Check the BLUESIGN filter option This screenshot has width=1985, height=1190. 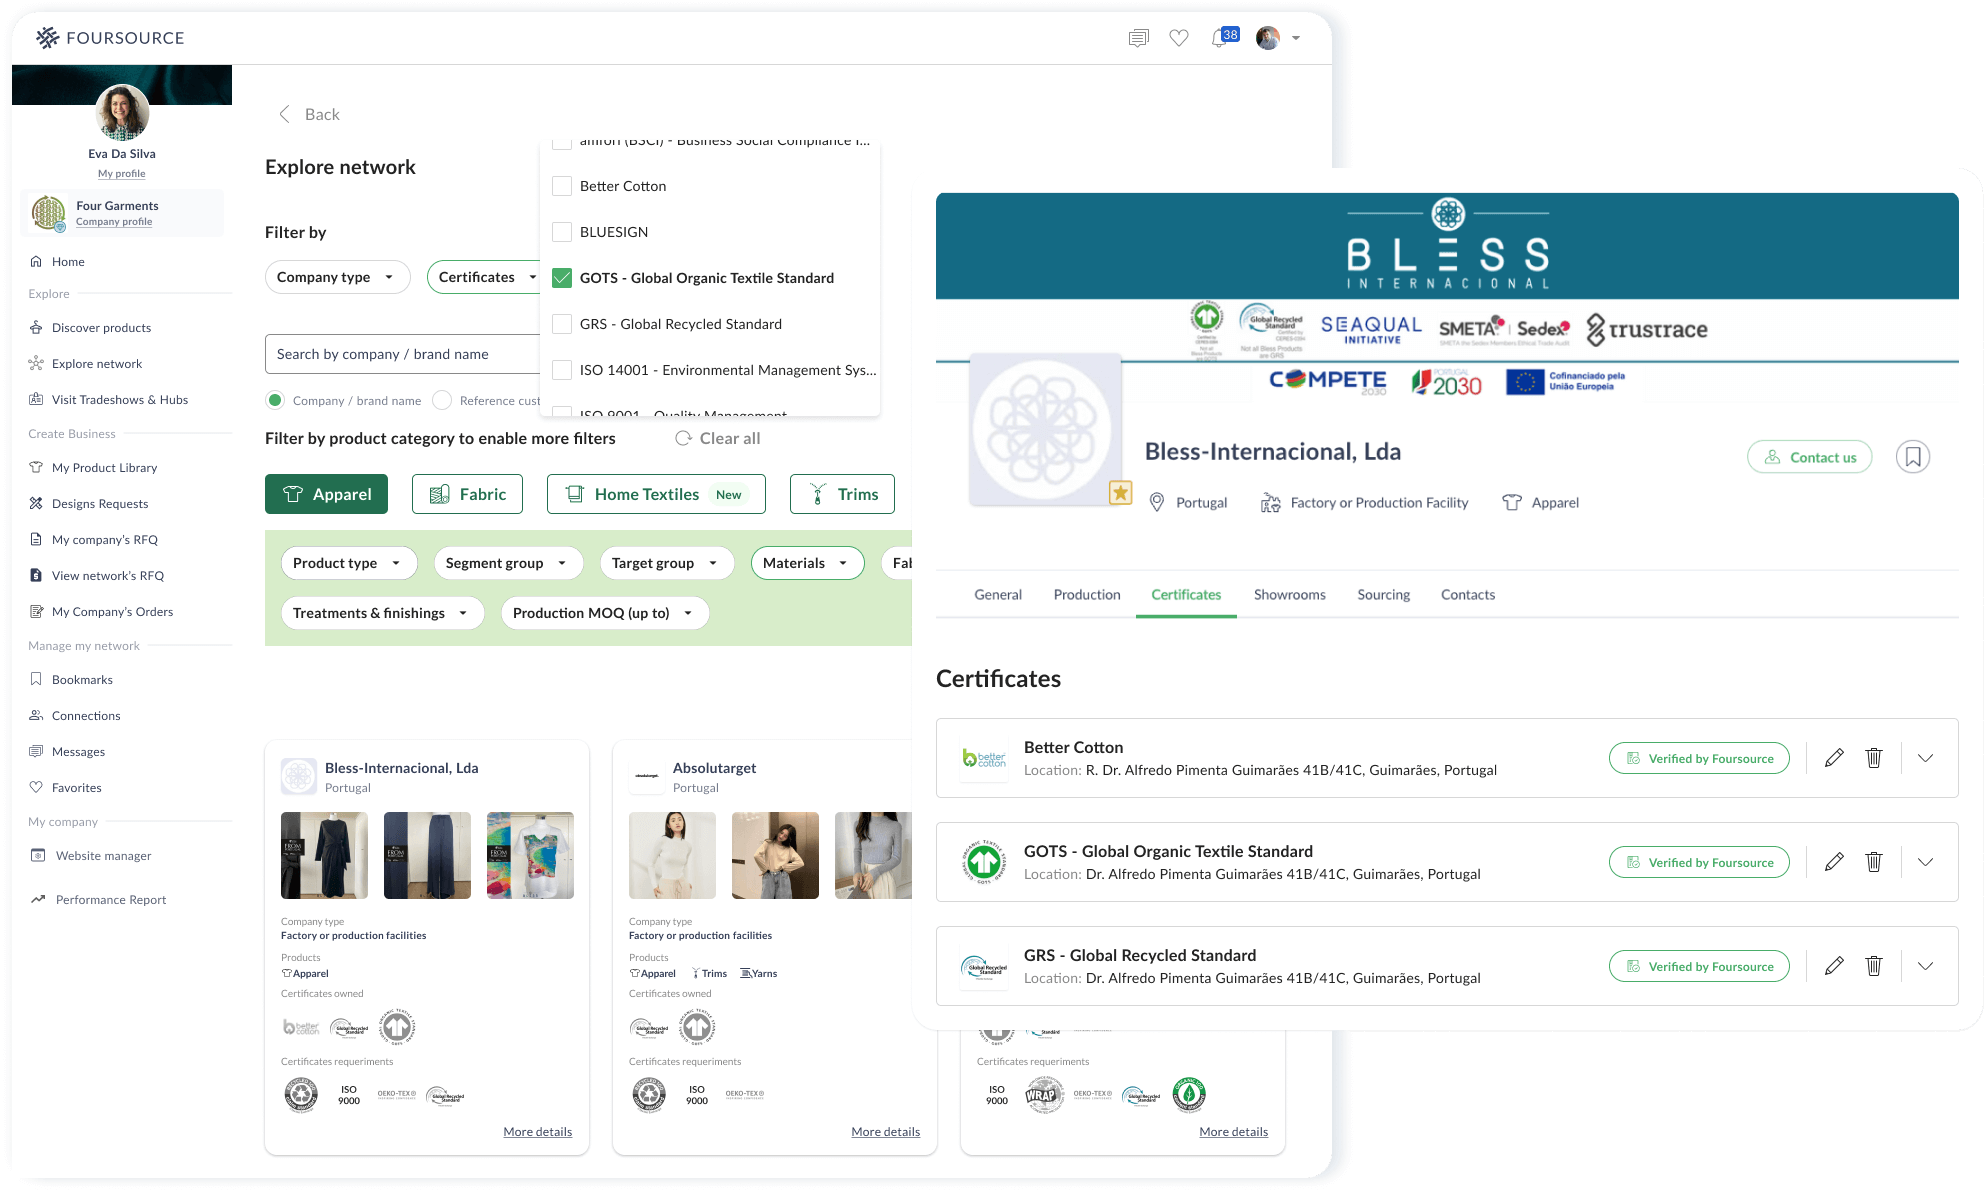[562, 232]
